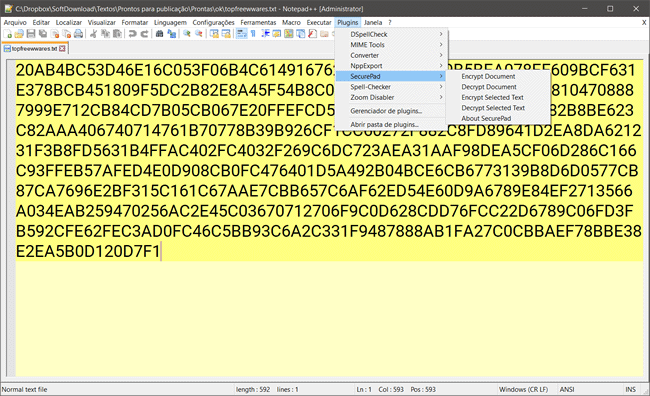Viewport: 650px width, 396px height.
Task: Click the Synchronize vertical scrolling icon
Action: 214,34
